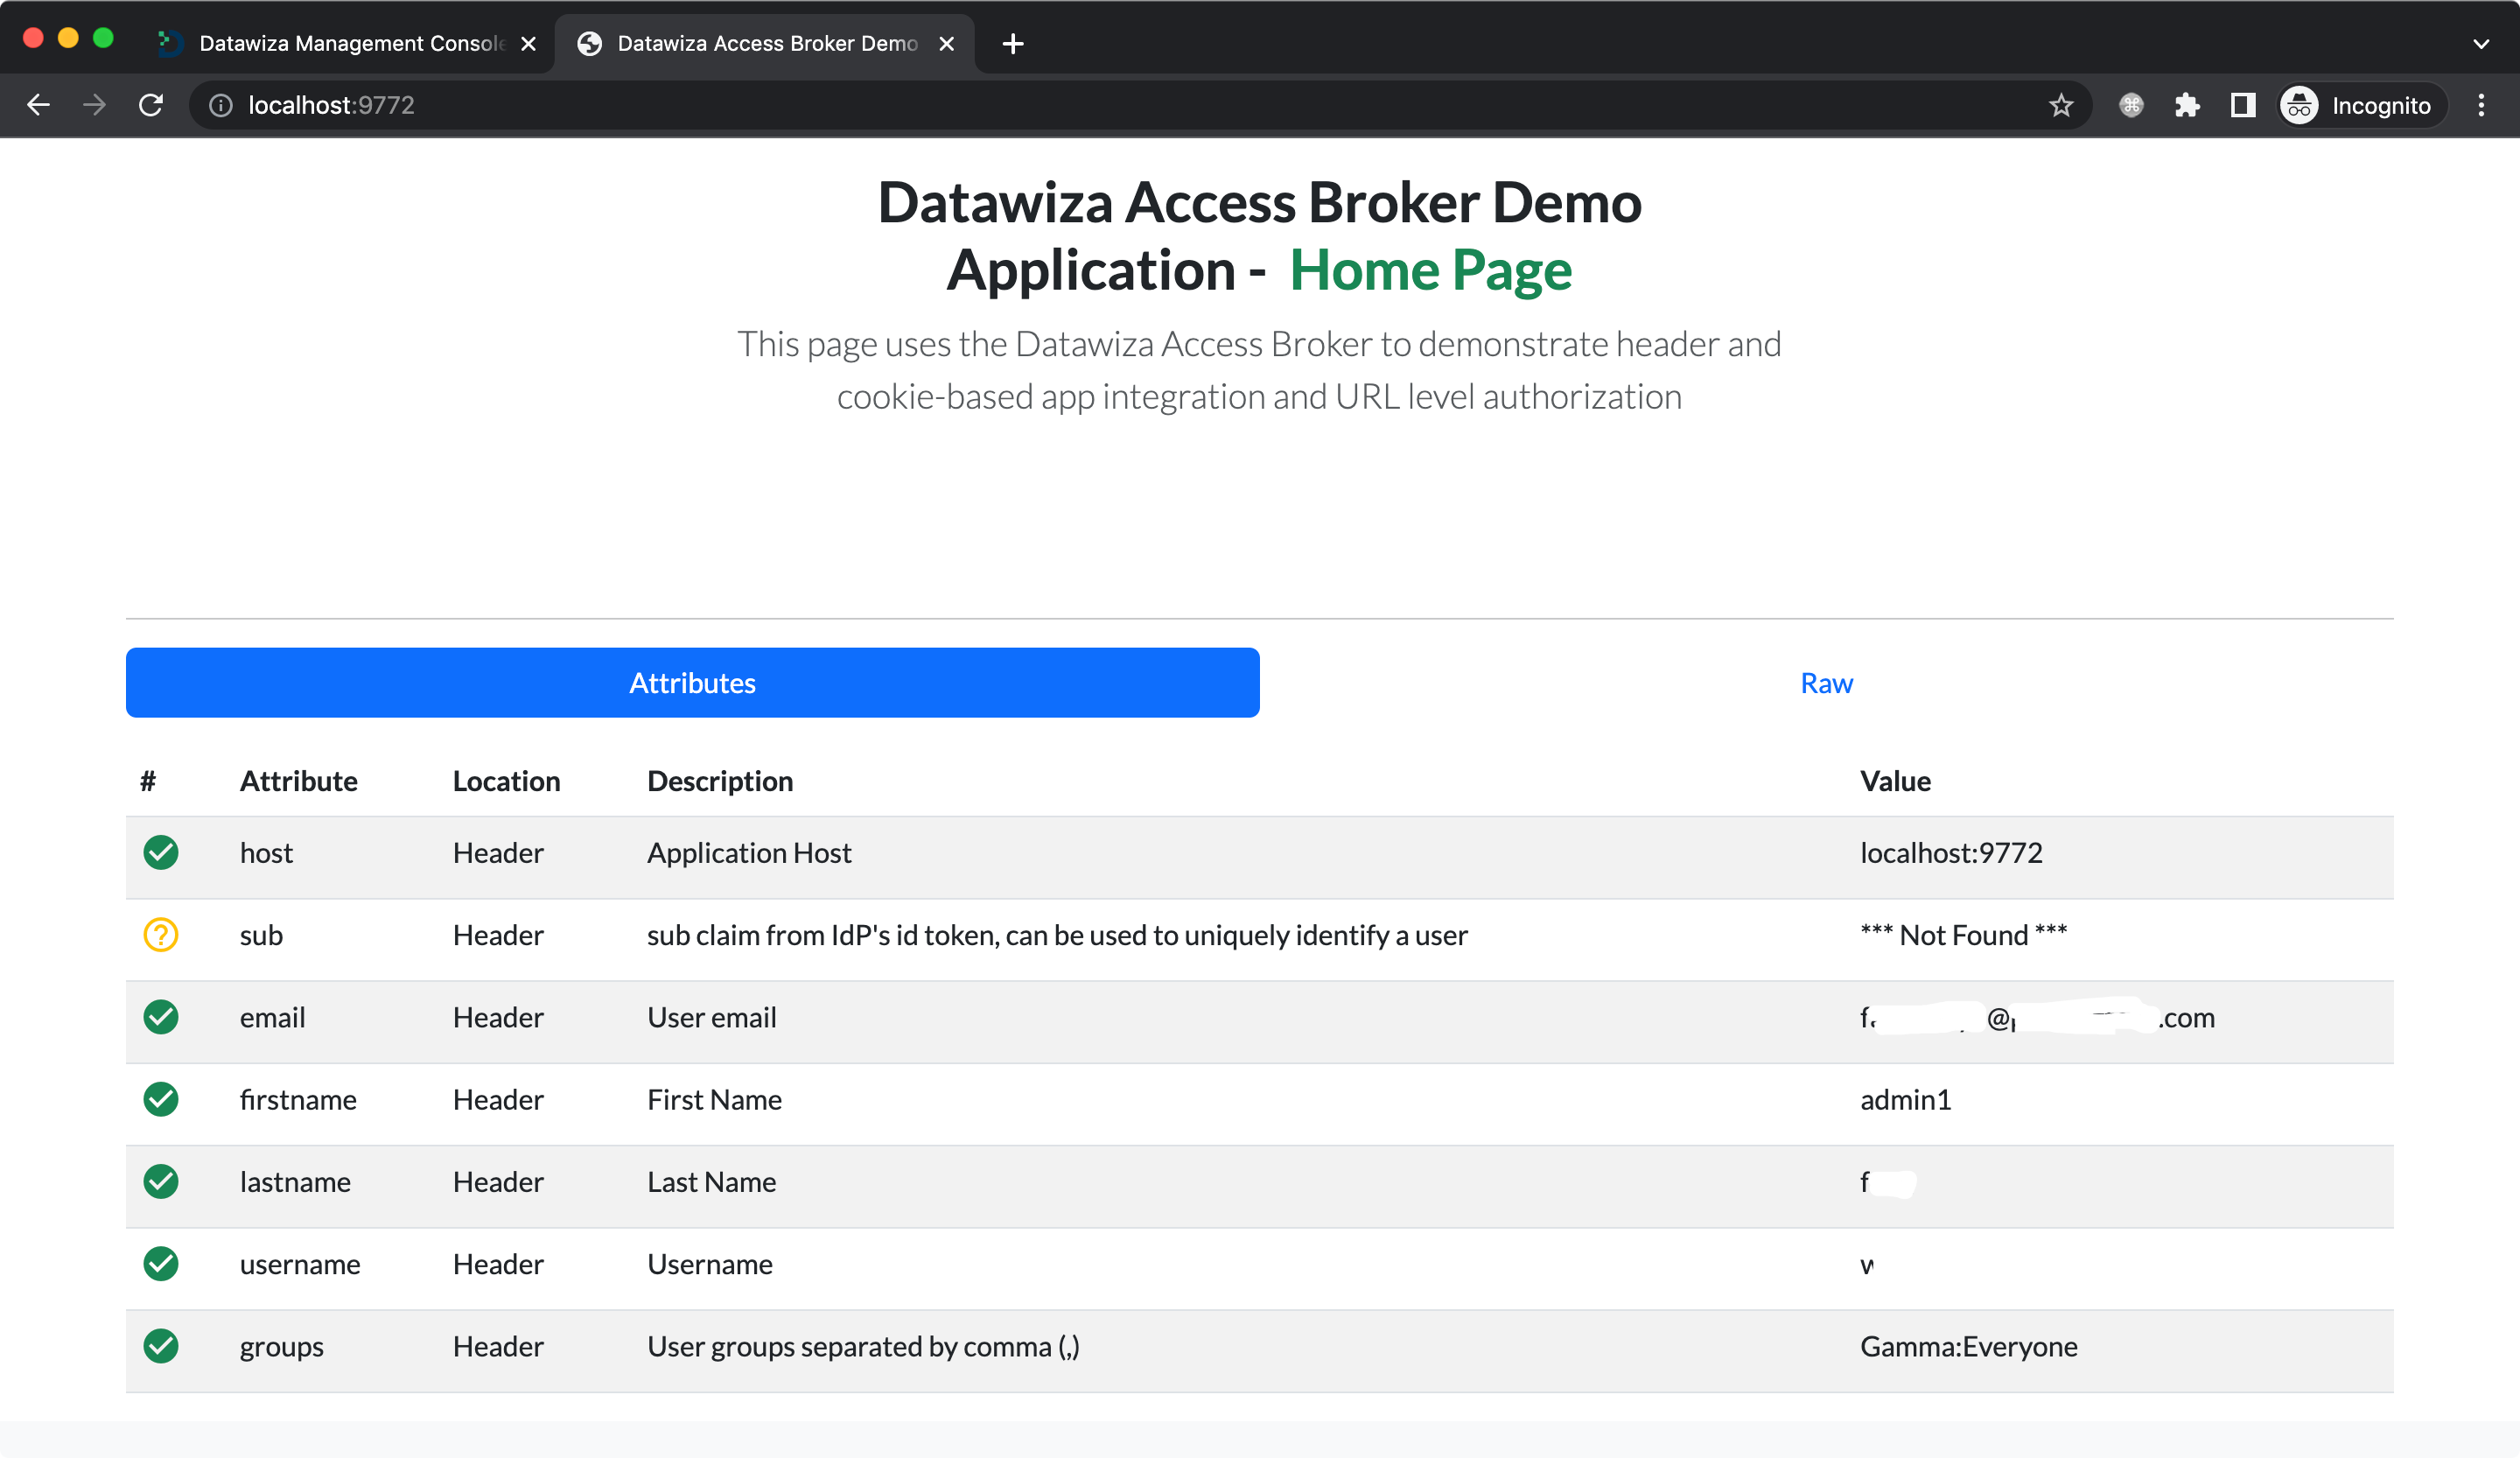Open the Extensions puzzle piece menu
The height and width of the screenshot is (1458, 2520).
[x=2187, y=105]
